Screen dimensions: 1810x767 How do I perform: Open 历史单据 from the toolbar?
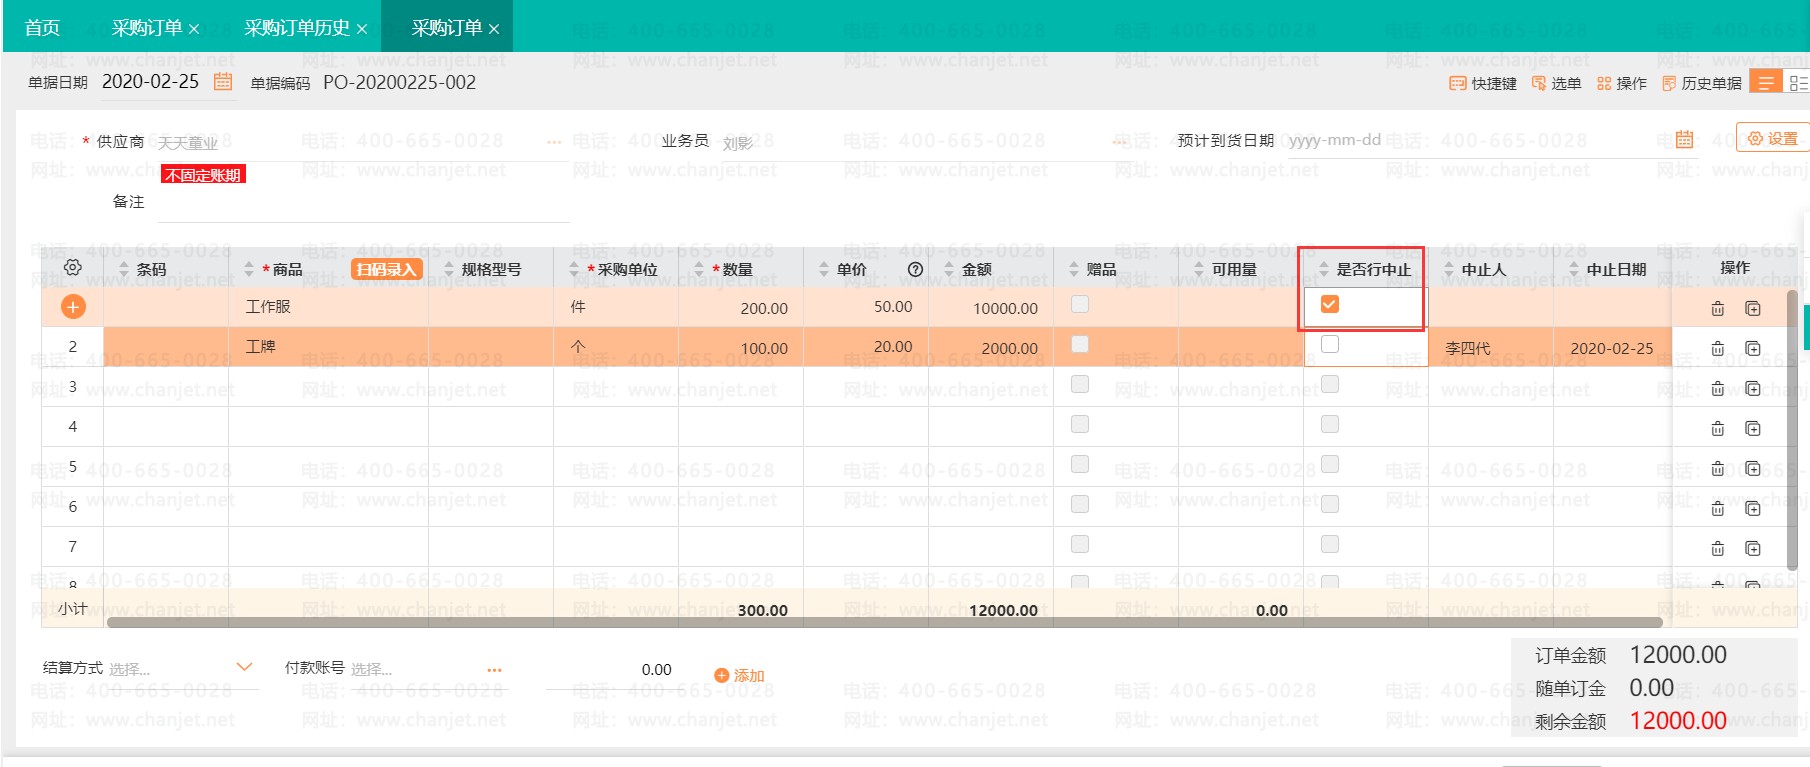click(x=1702, y=83)
